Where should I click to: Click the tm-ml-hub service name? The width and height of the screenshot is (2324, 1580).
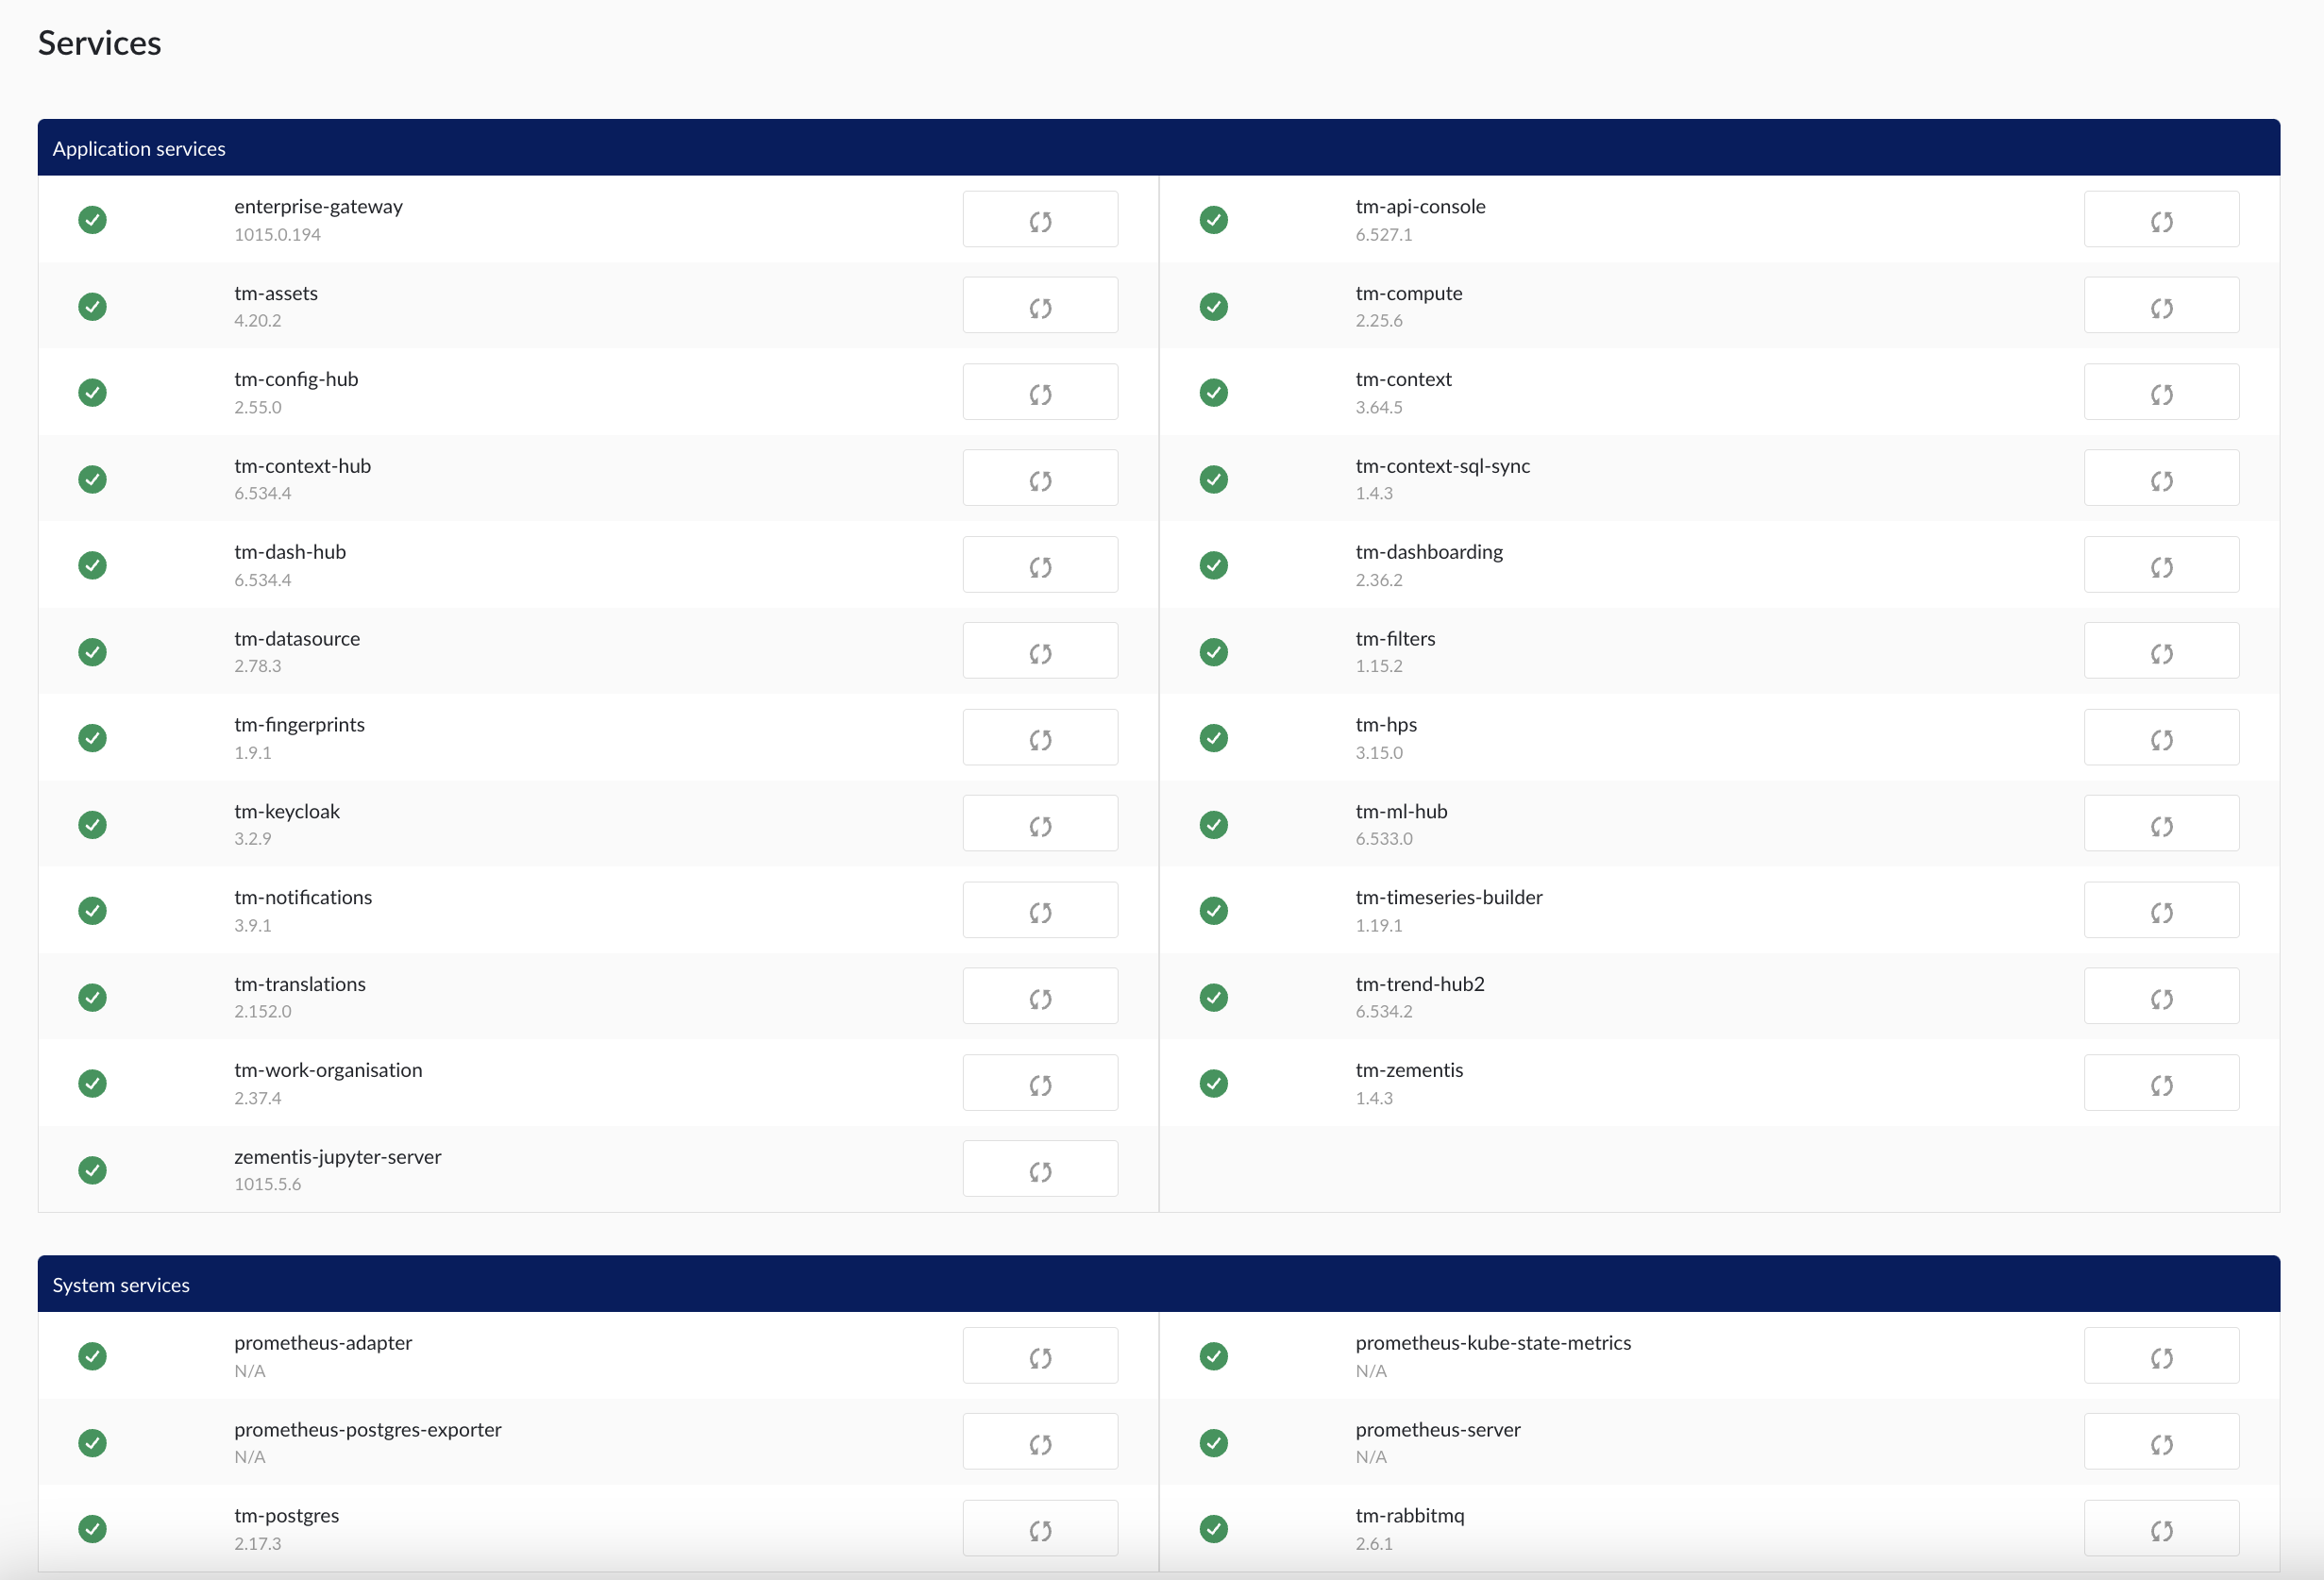[1401, 811]
